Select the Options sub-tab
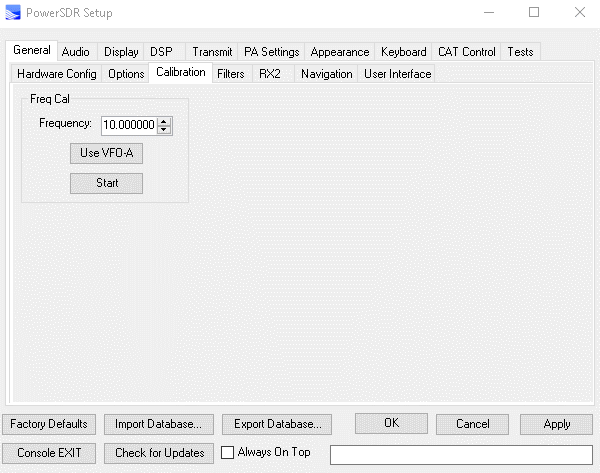The width and height of the screenshot is (600, 473). [x=126, y=74]
